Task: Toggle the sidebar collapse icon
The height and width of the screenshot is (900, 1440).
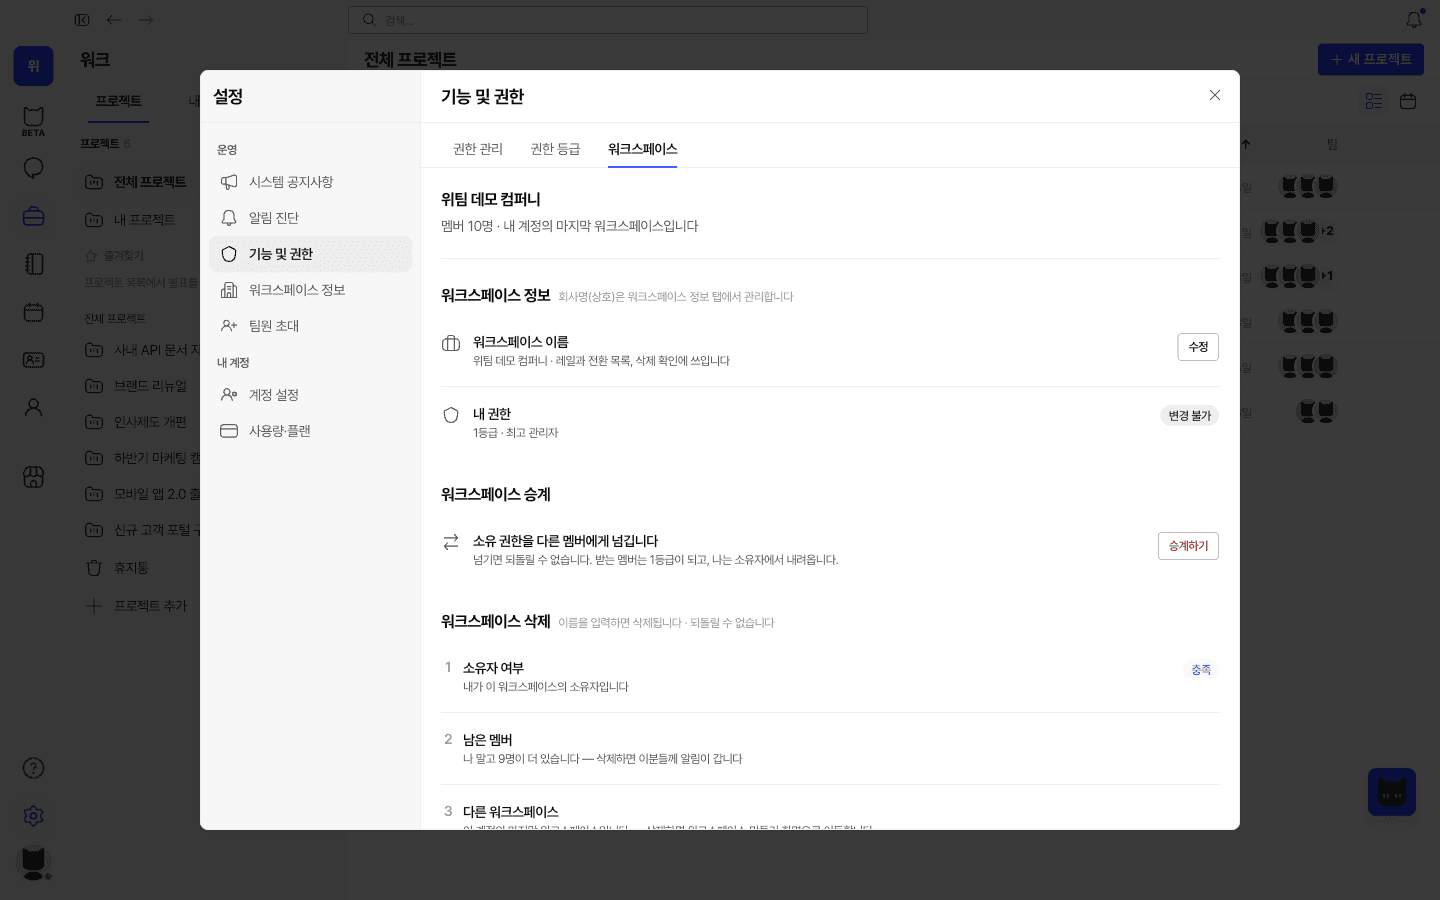Action: click(x=82, y=20)
